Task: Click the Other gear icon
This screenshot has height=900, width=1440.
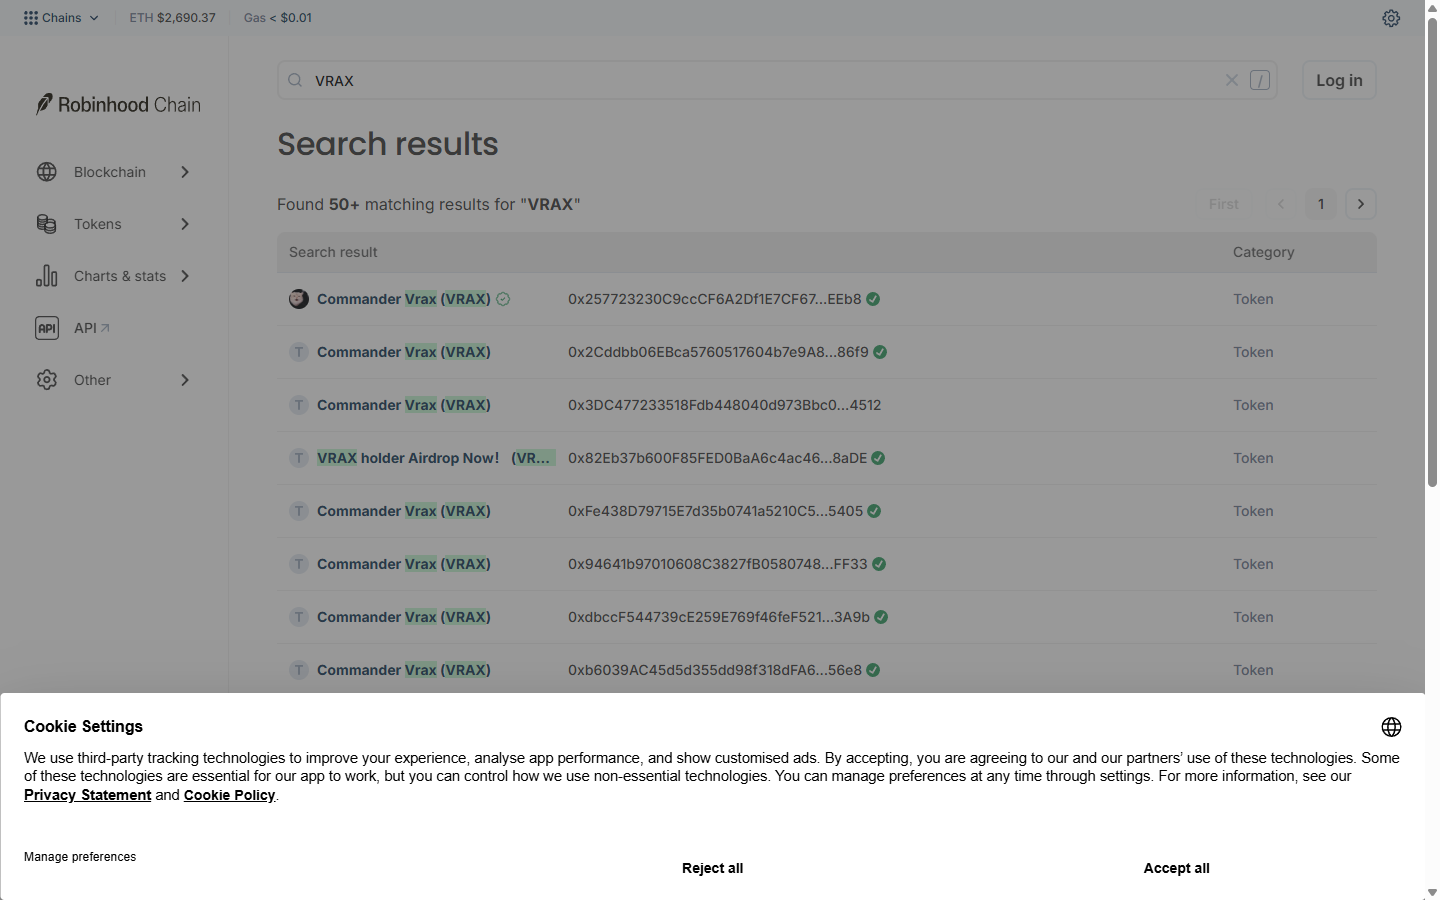Action: pos(47,380)
